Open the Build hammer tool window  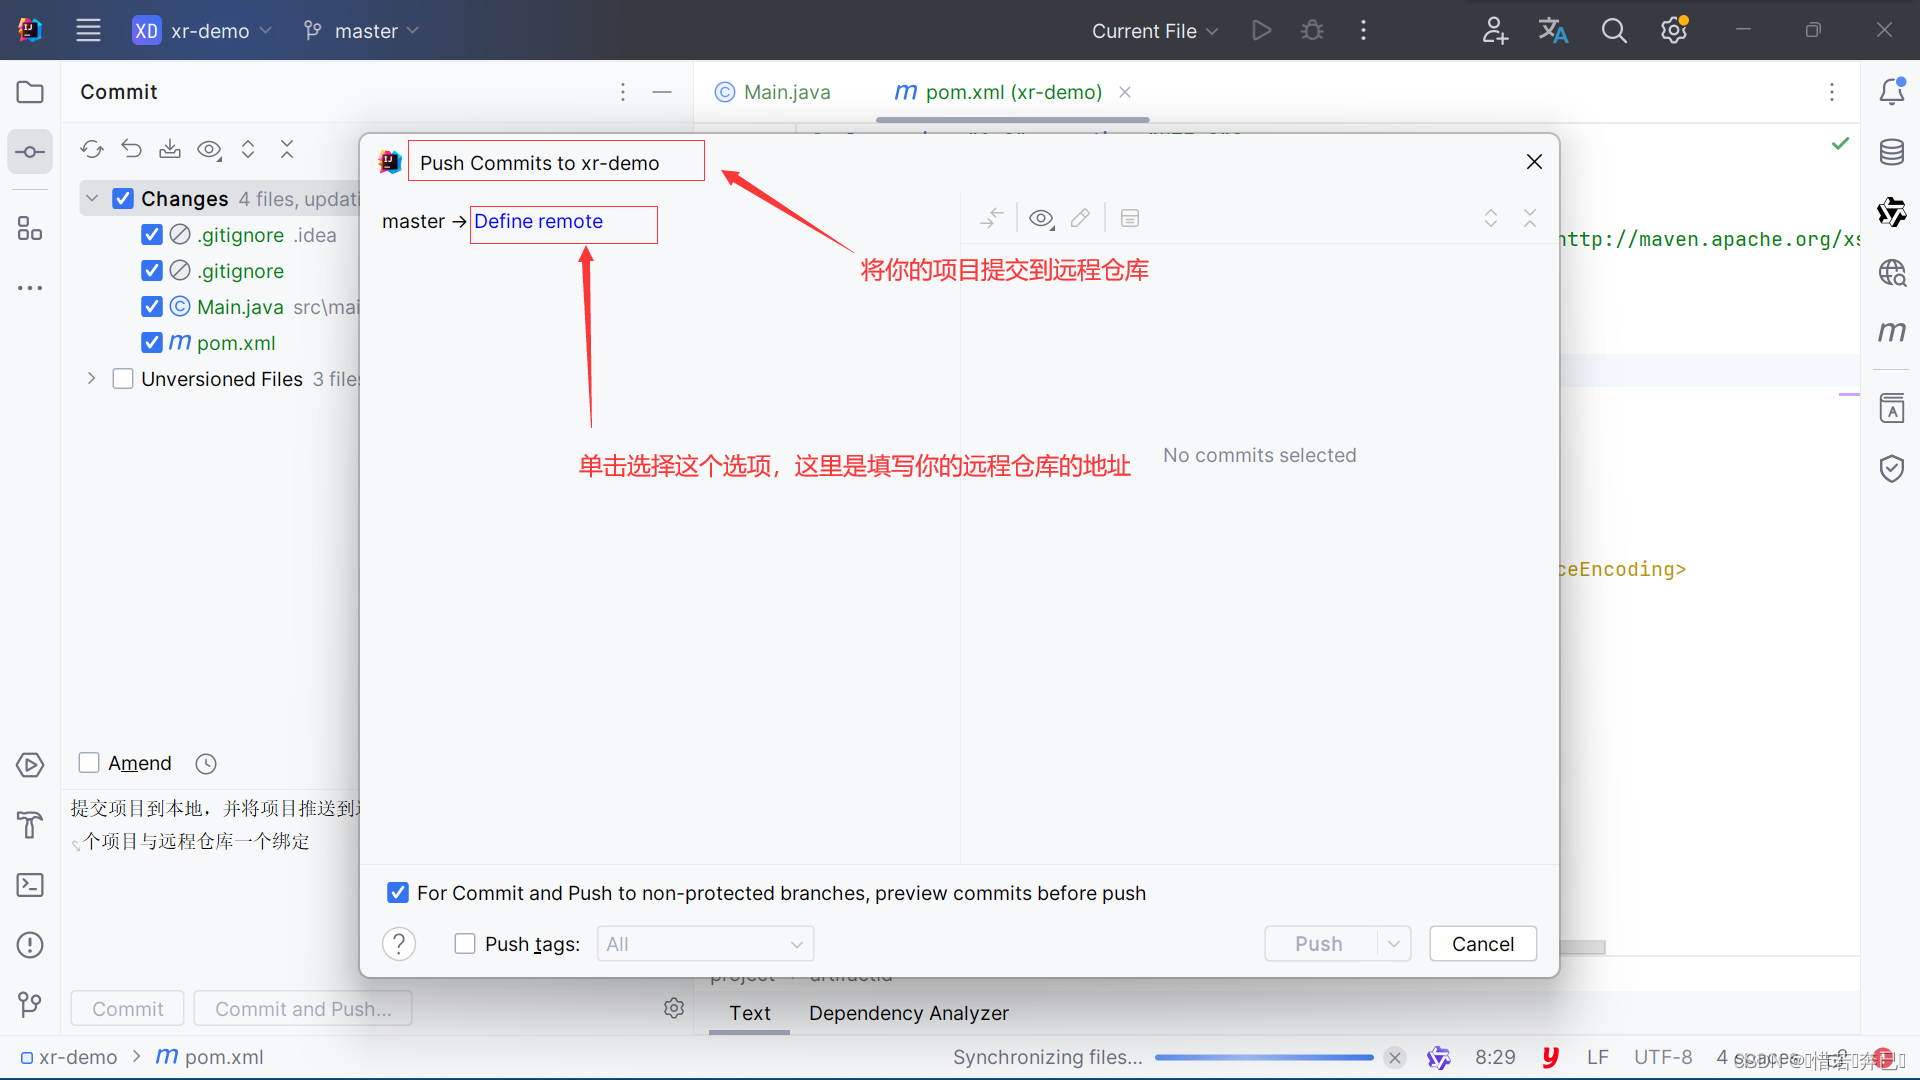point(30,825)
